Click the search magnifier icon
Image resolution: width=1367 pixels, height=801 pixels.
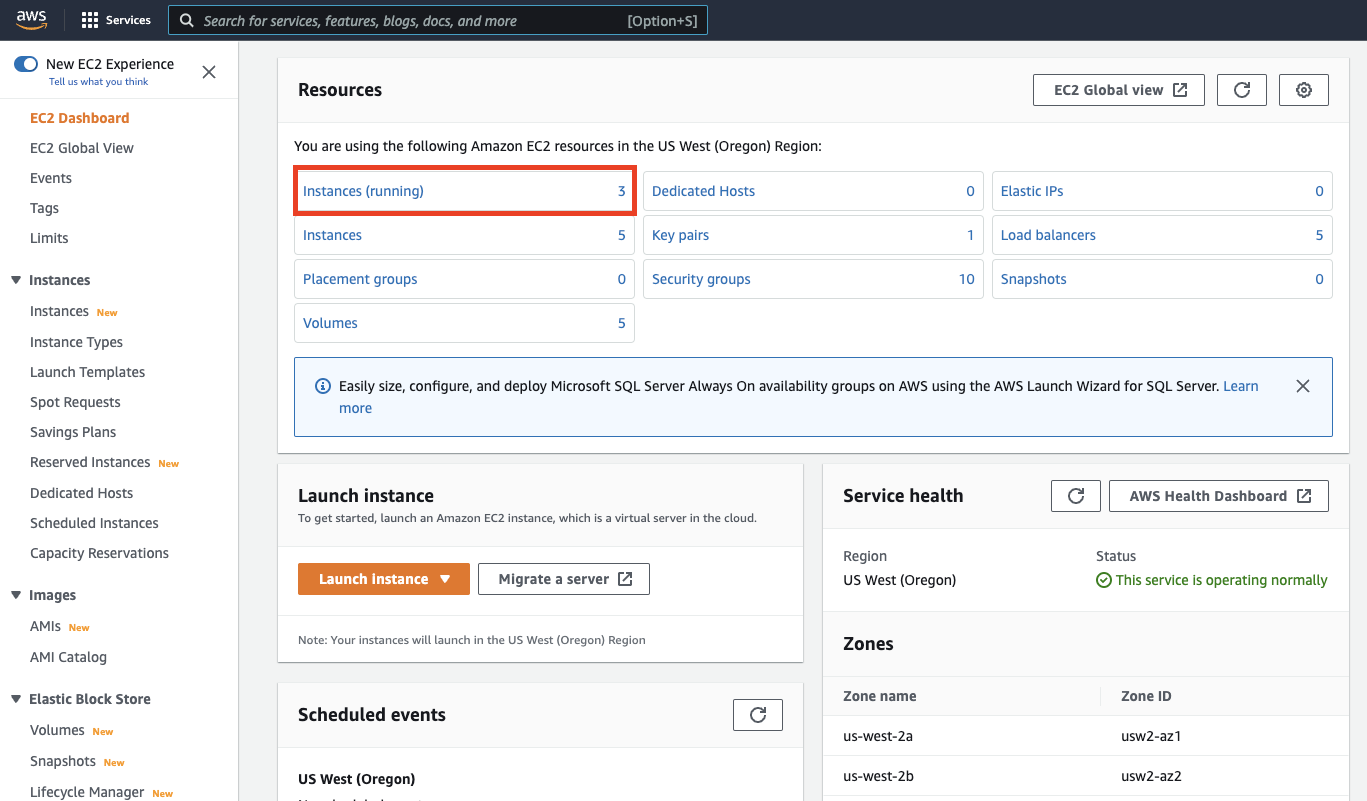pyautogui.click(x=186, y=21)
